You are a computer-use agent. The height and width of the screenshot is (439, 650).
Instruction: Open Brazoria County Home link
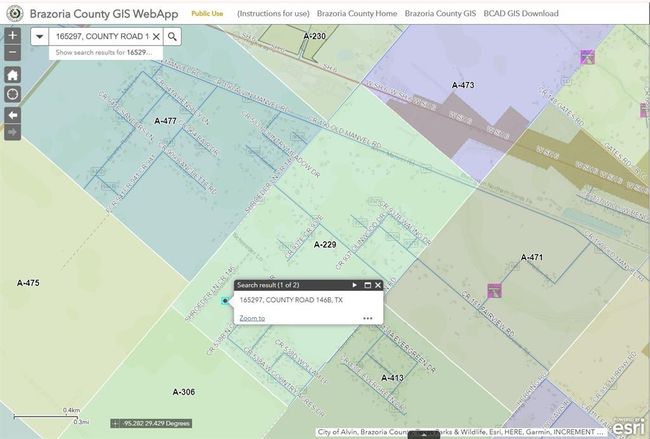[356, 14]
